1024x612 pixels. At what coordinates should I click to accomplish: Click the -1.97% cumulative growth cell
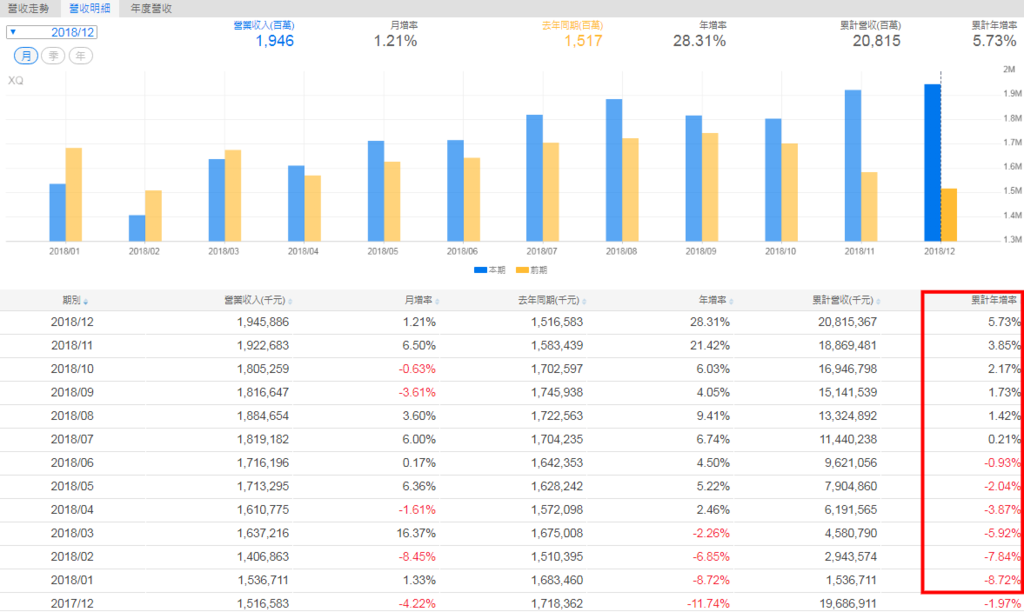(x=1002, y=604)
